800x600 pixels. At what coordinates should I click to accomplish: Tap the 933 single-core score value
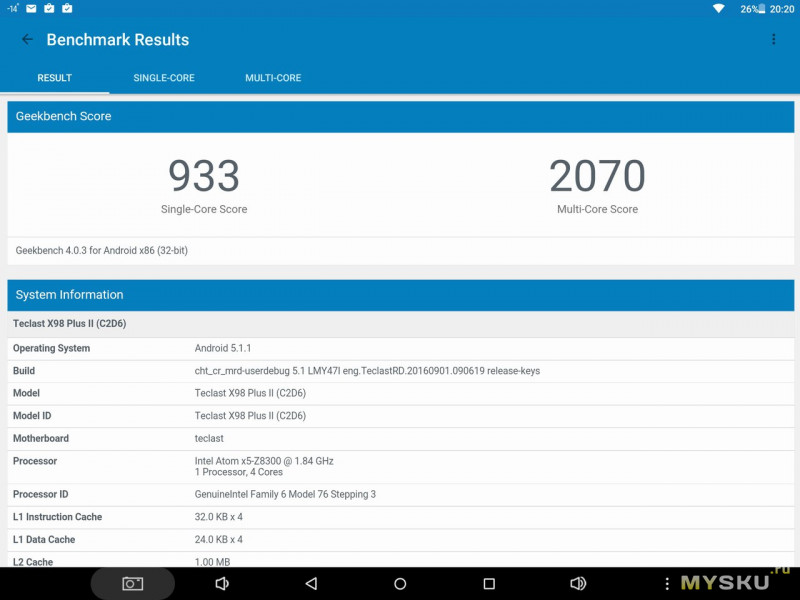[204, 176]
